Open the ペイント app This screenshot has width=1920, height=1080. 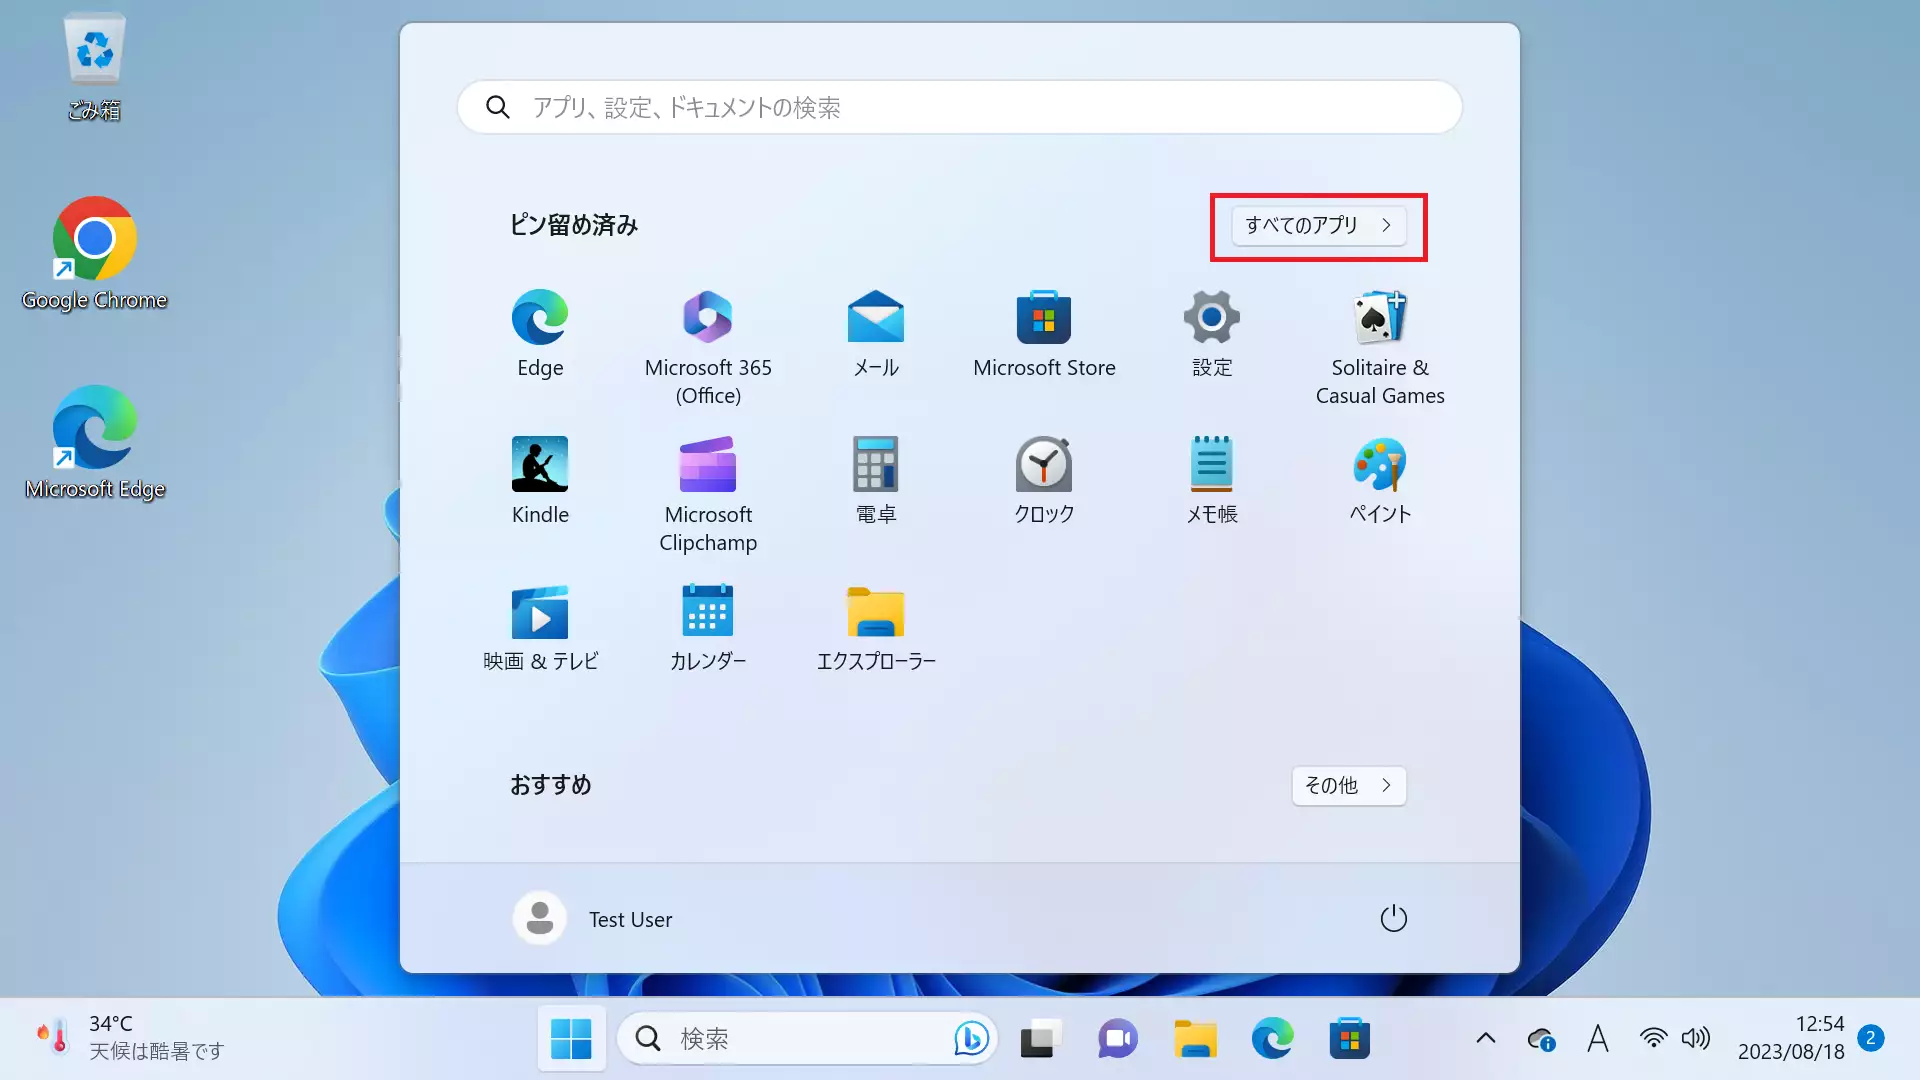1380,481
